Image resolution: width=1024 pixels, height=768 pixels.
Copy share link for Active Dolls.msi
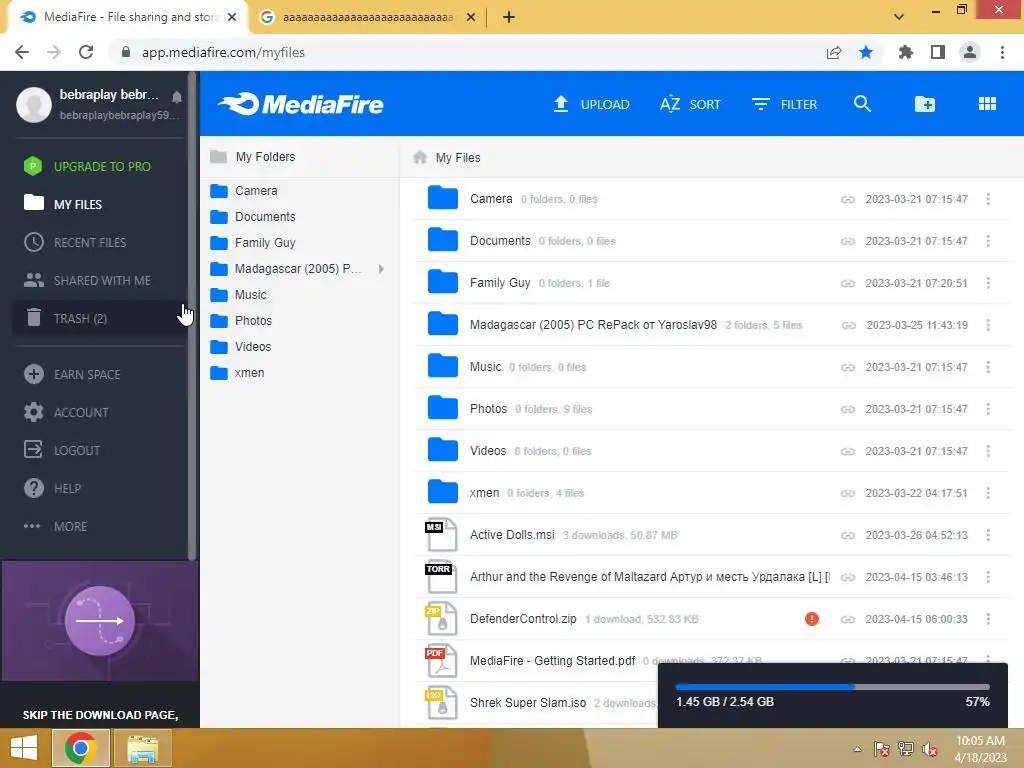click(848, 536)
